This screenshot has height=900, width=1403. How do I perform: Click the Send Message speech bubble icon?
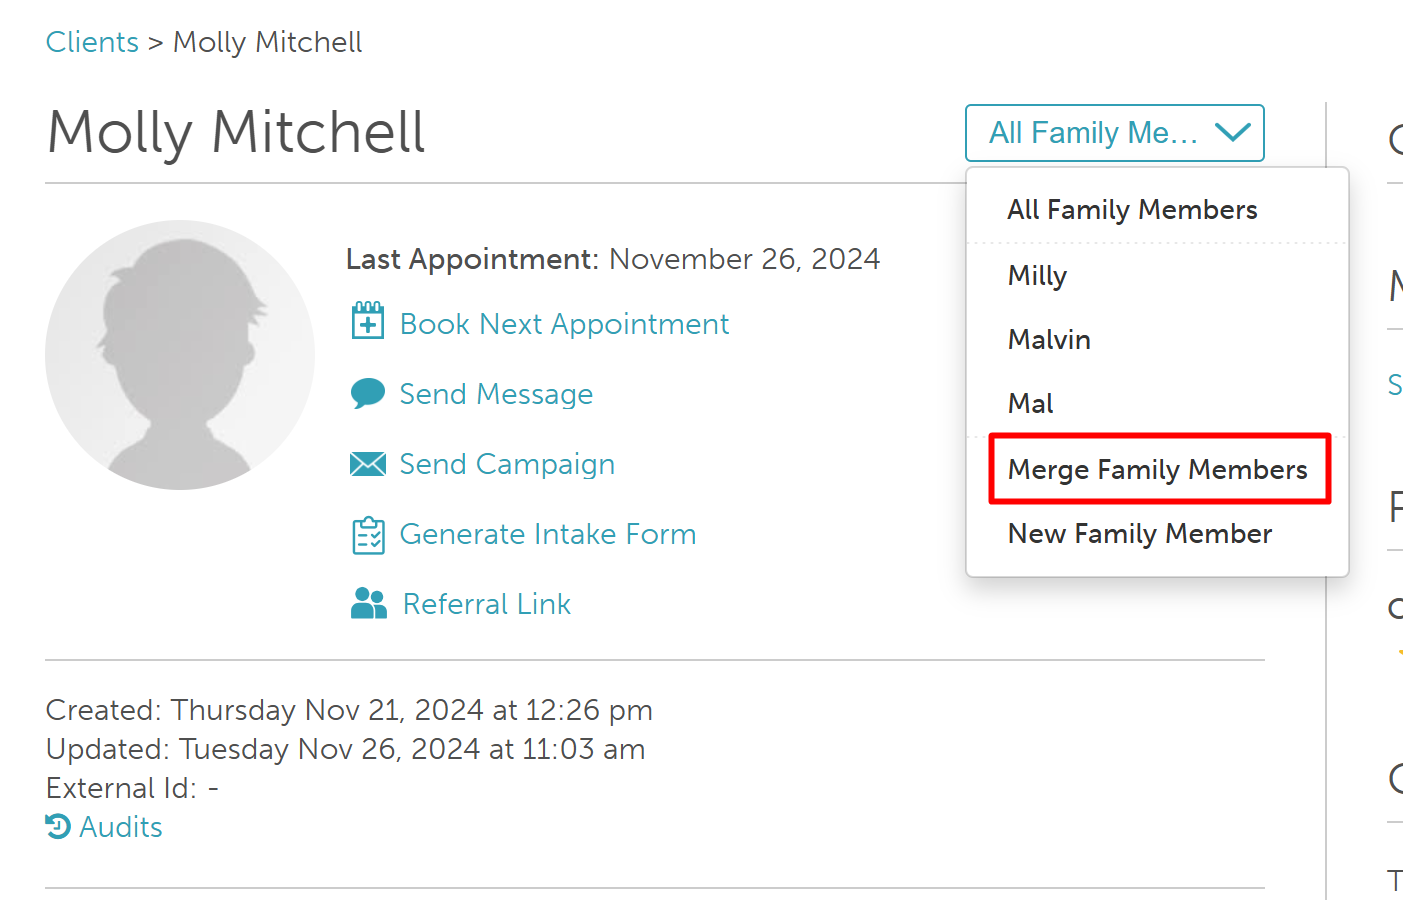coord(368,393)
